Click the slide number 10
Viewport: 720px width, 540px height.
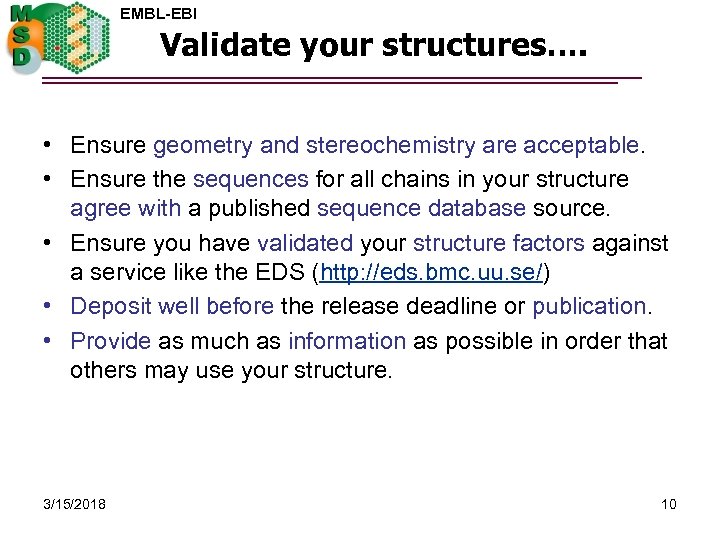pos(668,504)
